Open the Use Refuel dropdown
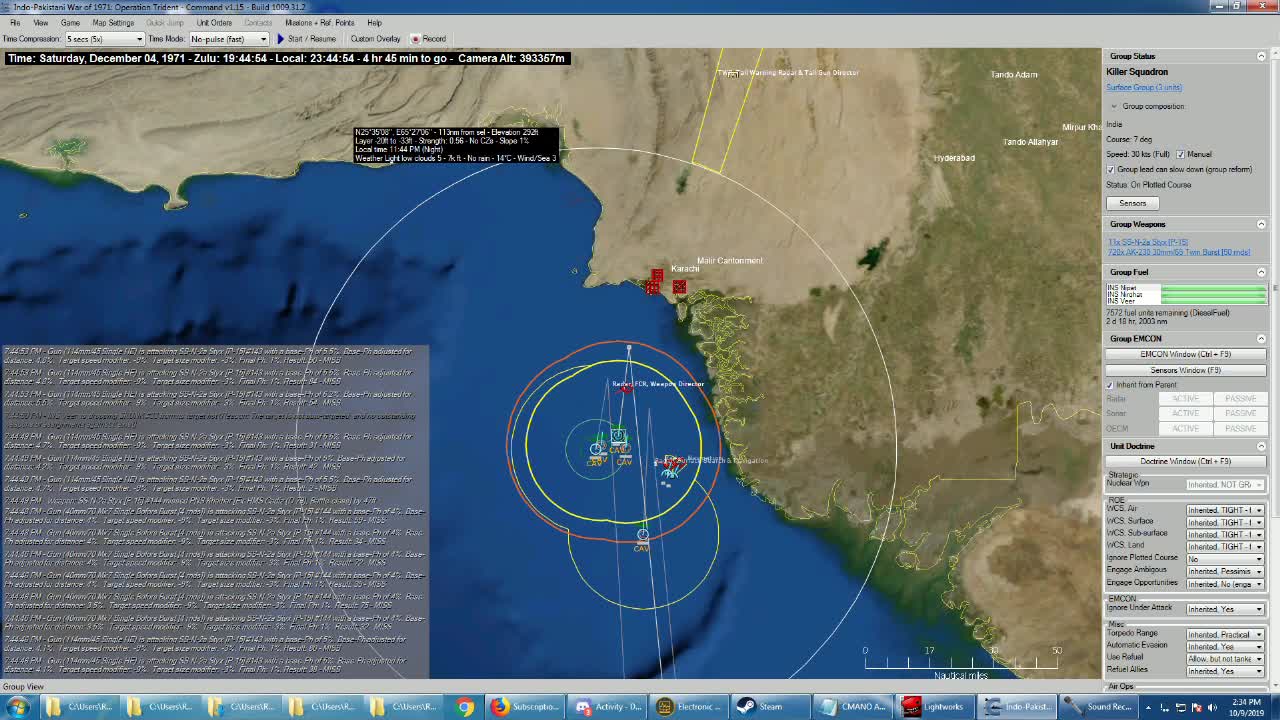 click(x=1225, y=659)
